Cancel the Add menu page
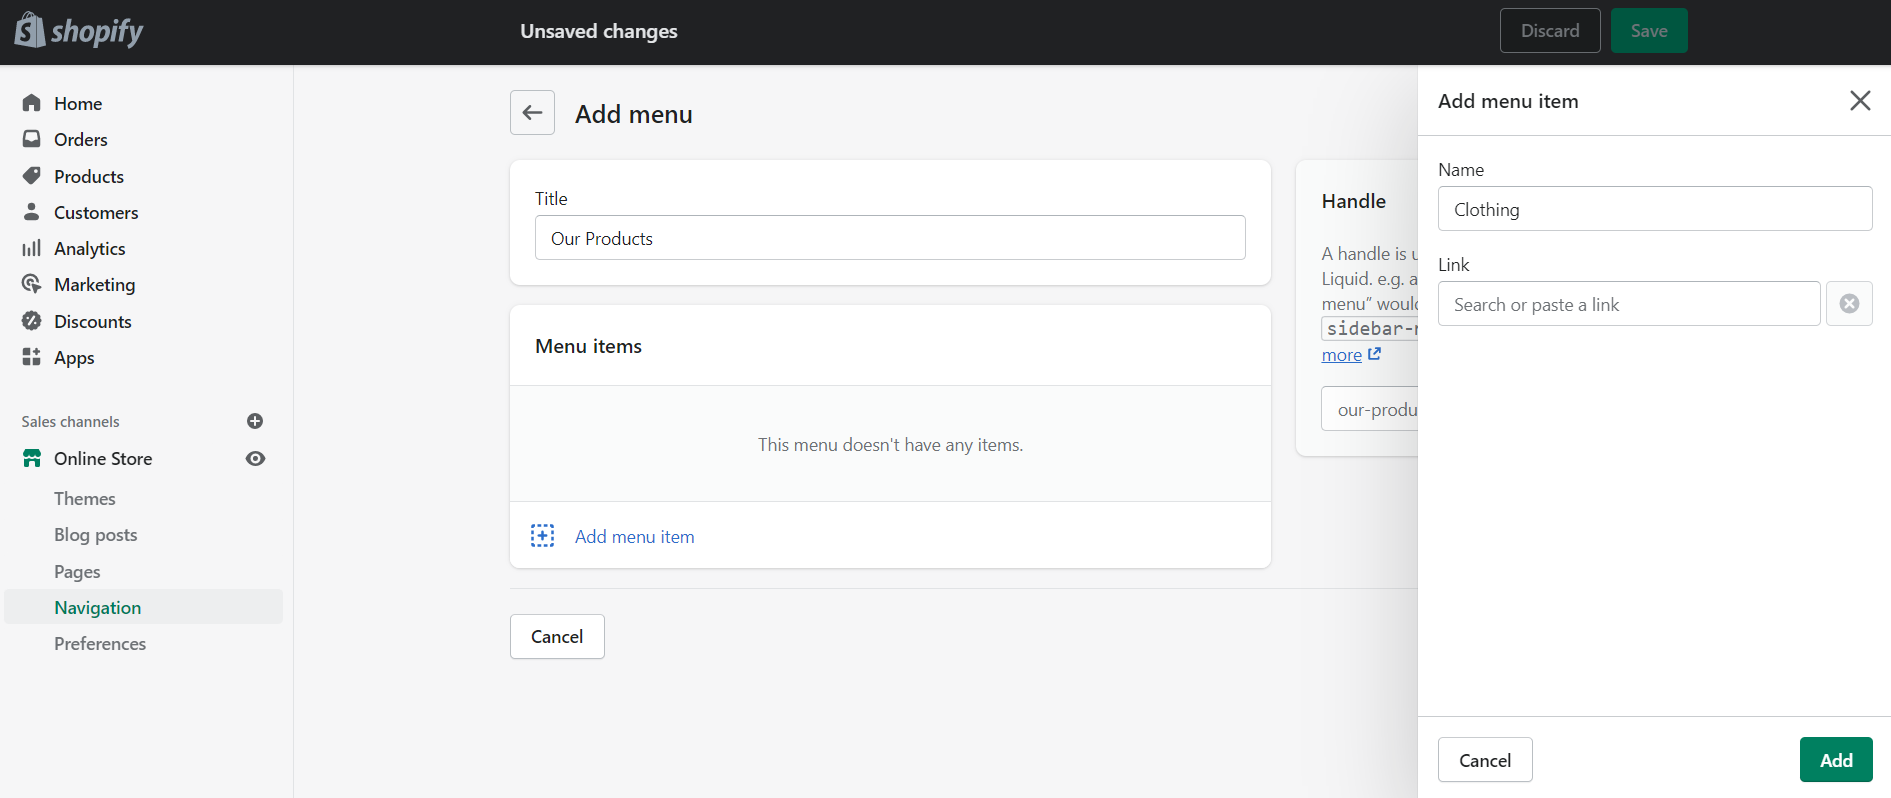The image size is (1891, 798). 557,636
